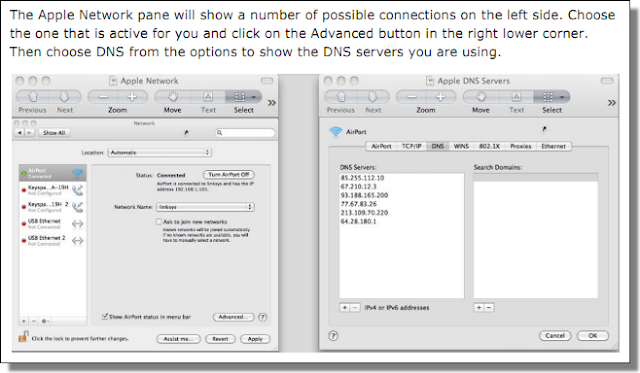640x373 pixels.
Task: Select the USB Ethernet 2 connection
Action: 53,240
